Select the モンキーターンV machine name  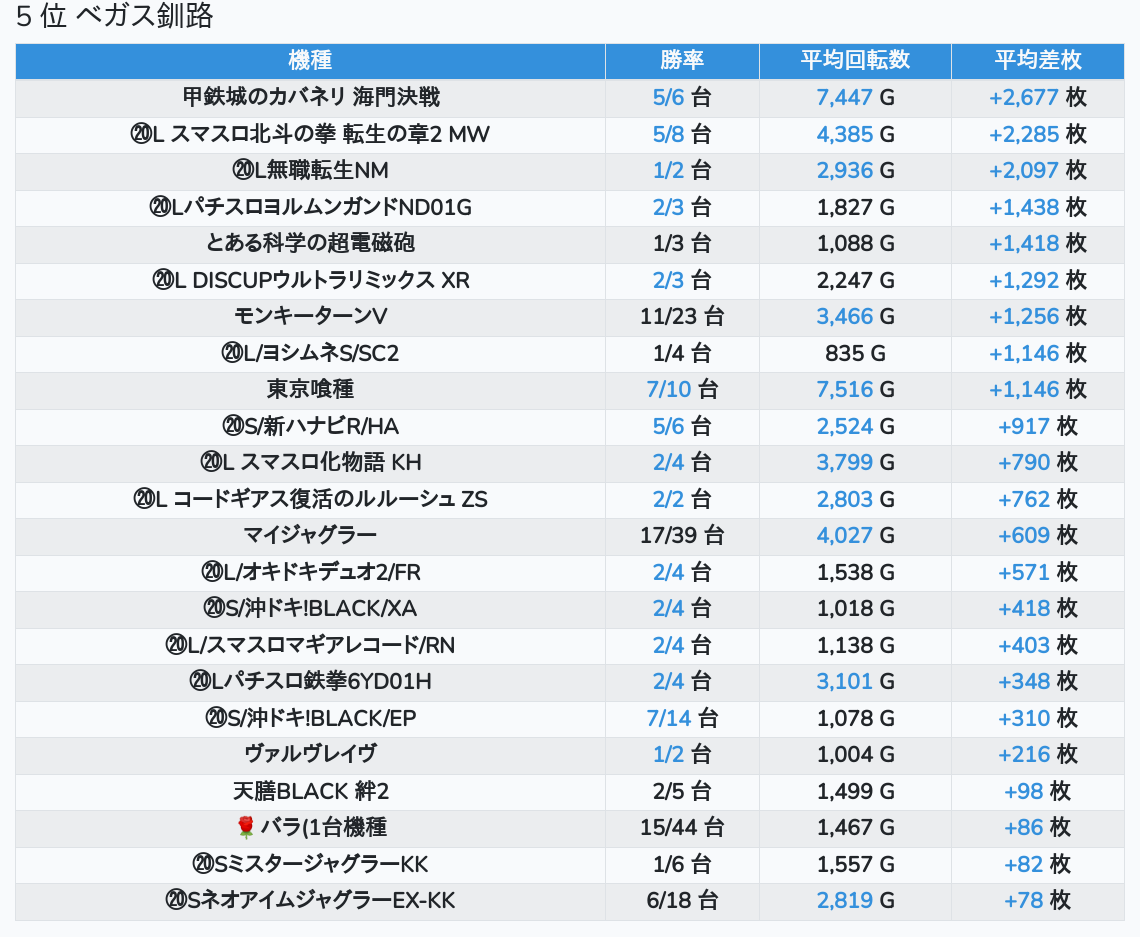coord(310,316)
